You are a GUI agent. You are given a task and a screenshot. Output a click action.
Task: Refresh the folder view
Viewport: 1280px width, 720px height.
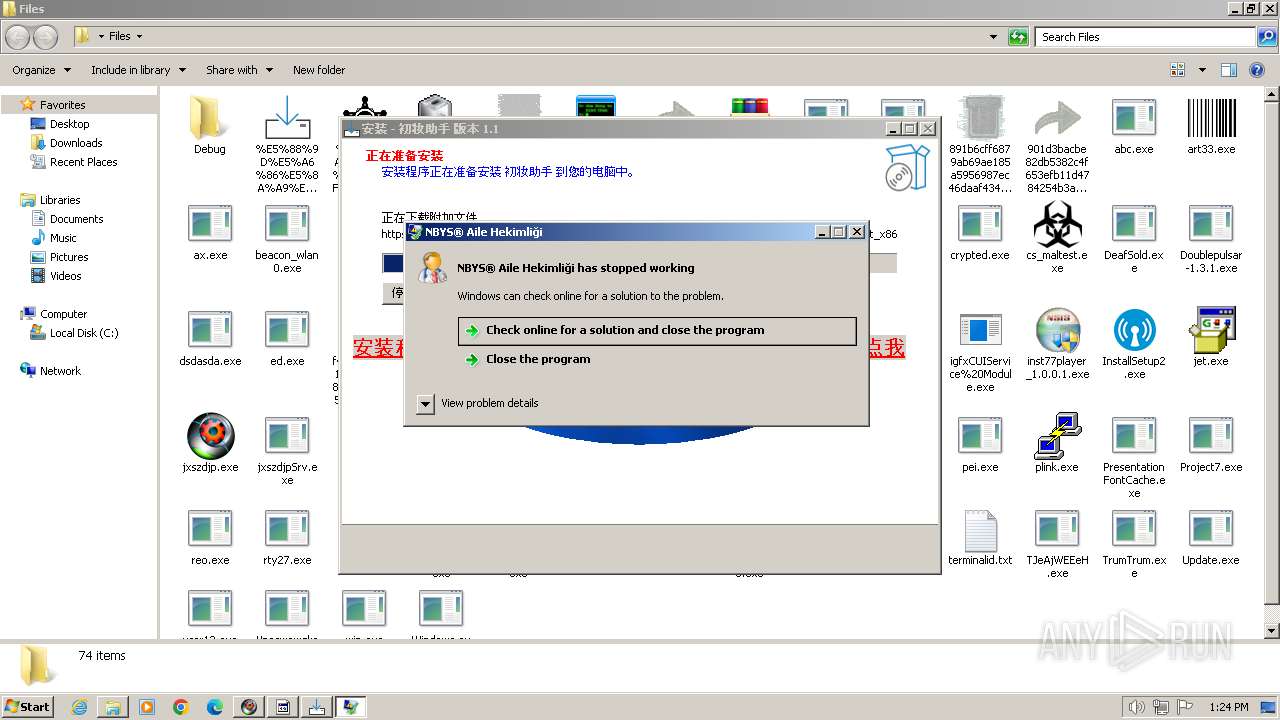(x=1018, y=37)
